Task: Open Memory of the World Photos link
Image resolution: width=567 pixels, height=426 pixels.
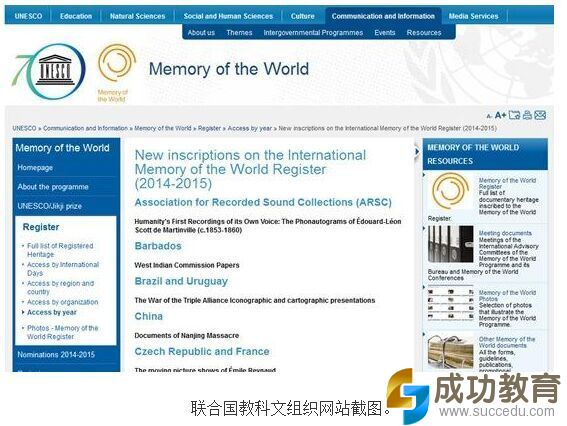Action: tap(507, 296)
